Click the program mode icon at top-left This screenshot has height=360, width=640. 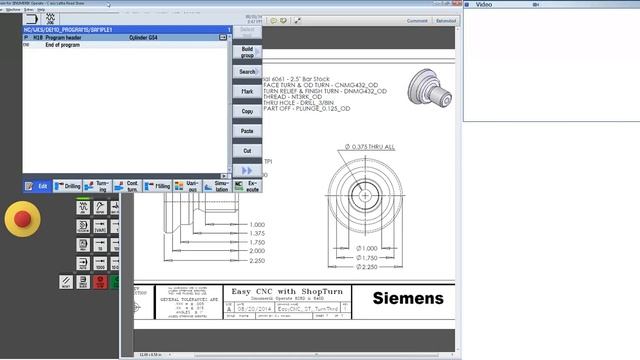point(31,19)
